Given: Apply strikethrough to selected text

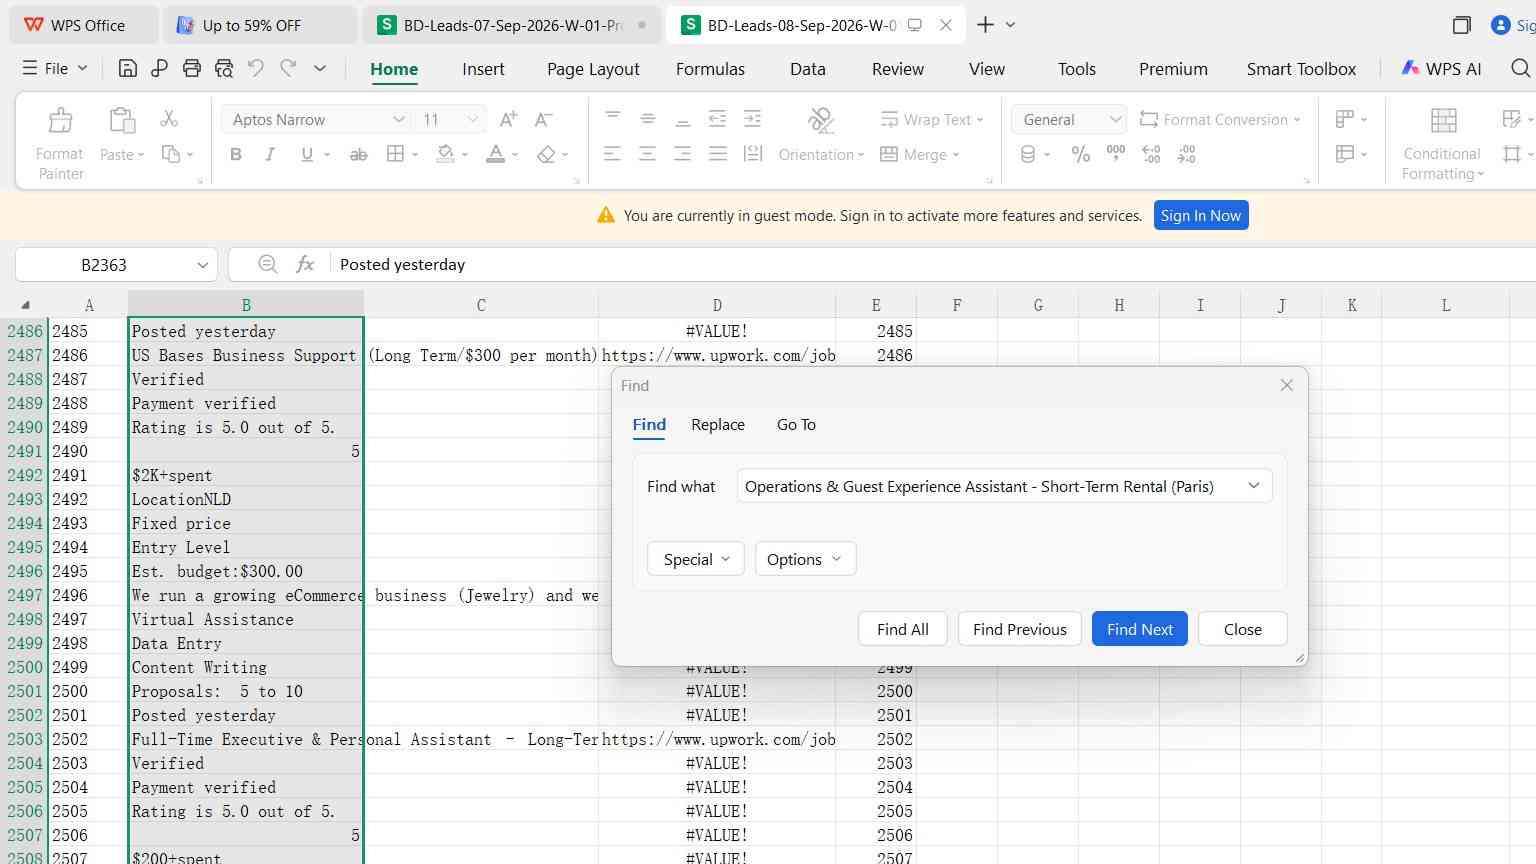Looking at the screenshot, I should pyautogui.click(x=358, y=154).
